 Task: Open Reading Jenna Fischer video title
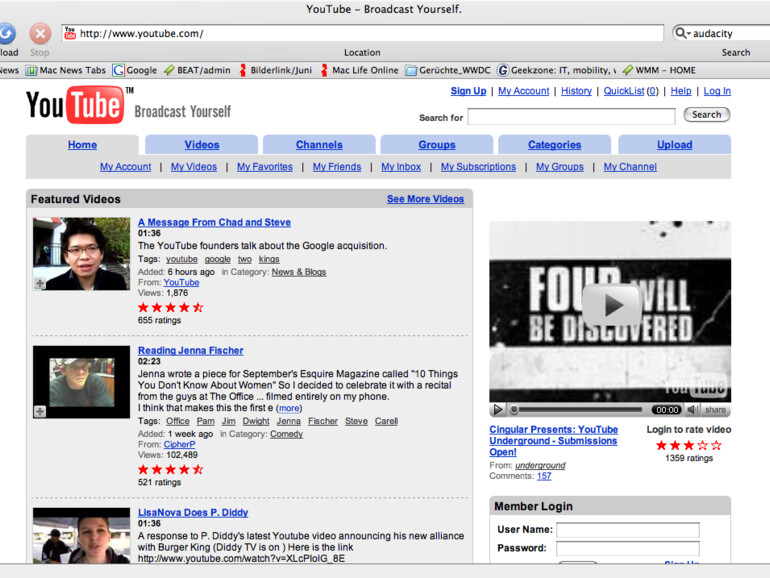[x=191, y=351]
